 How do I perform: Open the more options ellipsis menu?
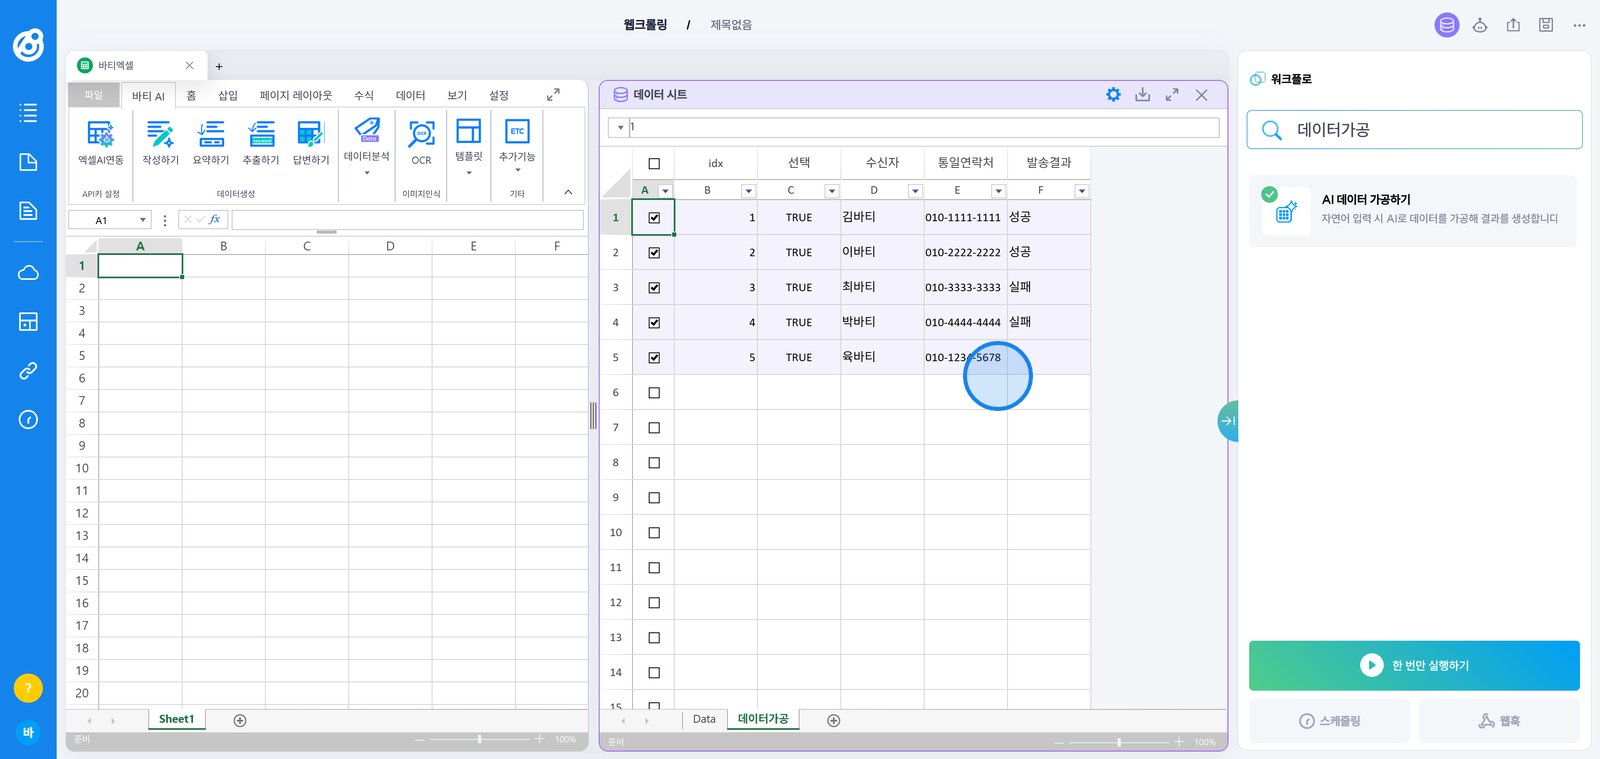click(x=1579, y=25)
